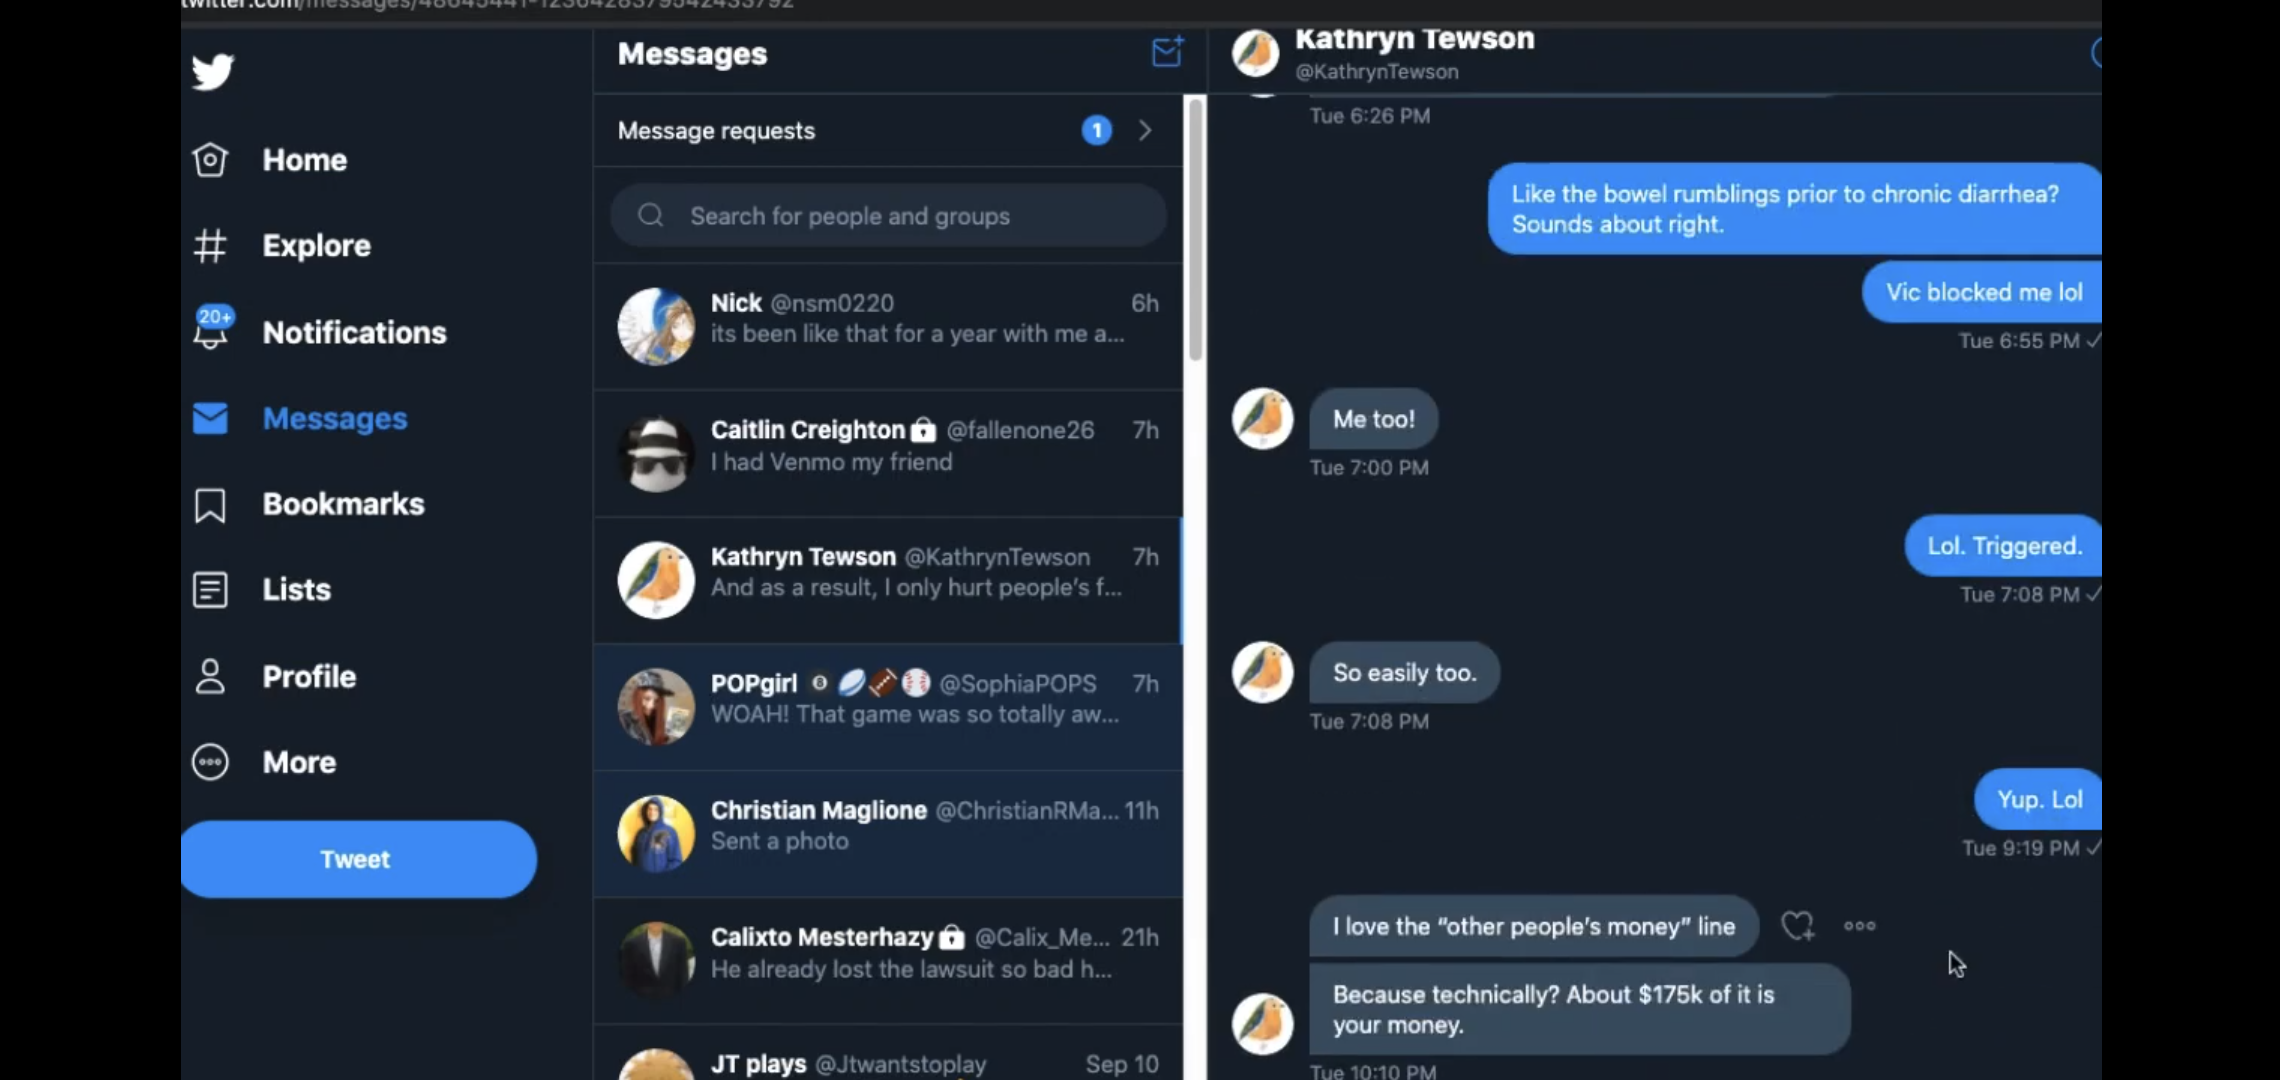2280x1080 pixels.
Task: Start a new message via envelope icon
Action: pos(1167,52)
